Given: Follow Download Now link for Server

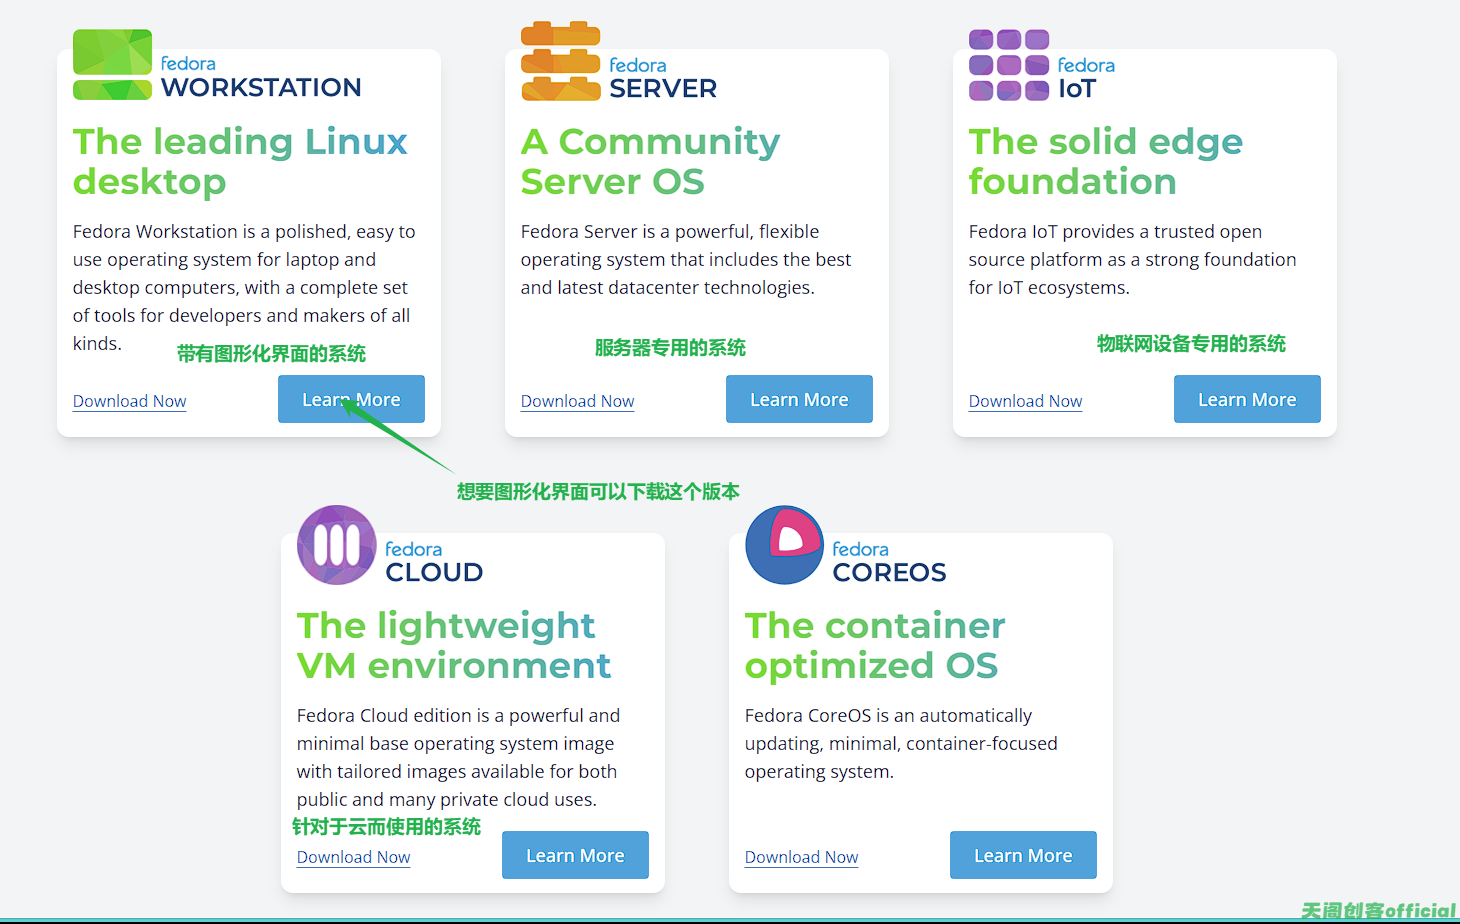Looking at the screenshot, I should pyautogui.click(x=577, y=401).
